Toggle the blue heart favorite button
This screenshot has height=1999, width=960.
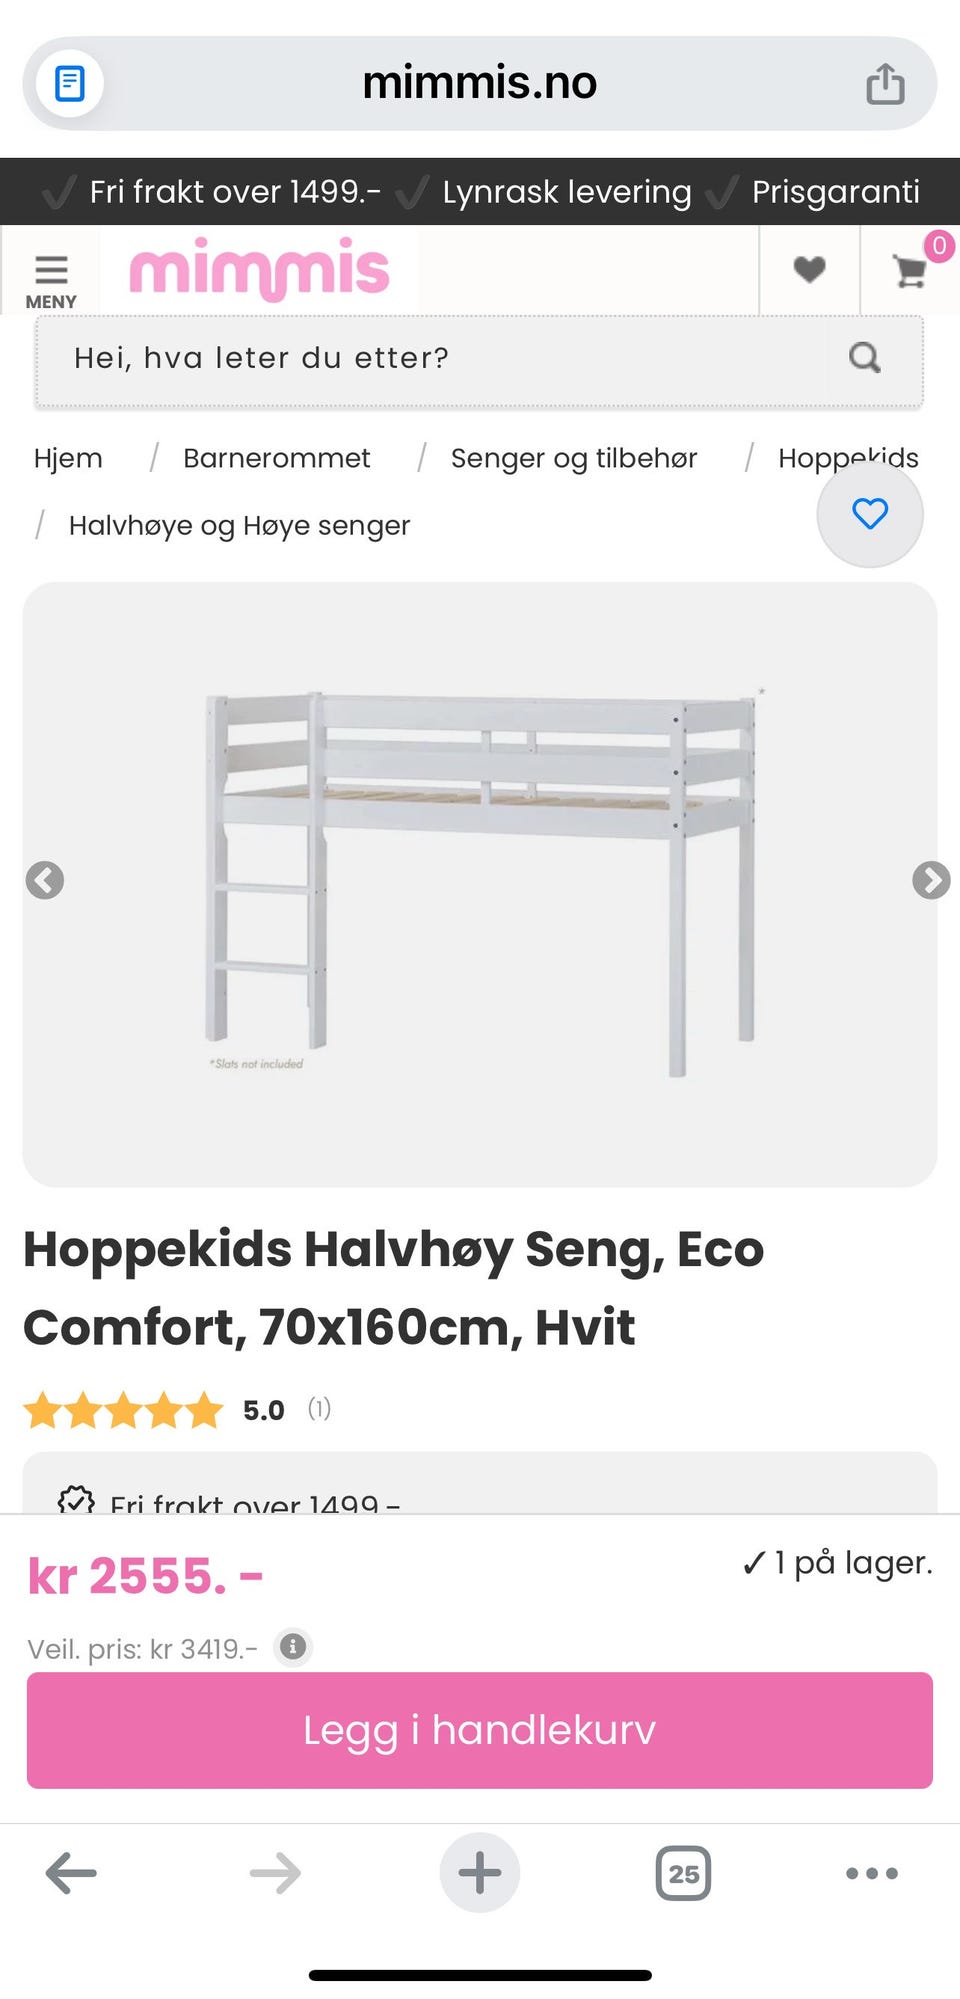click(869, 514)
